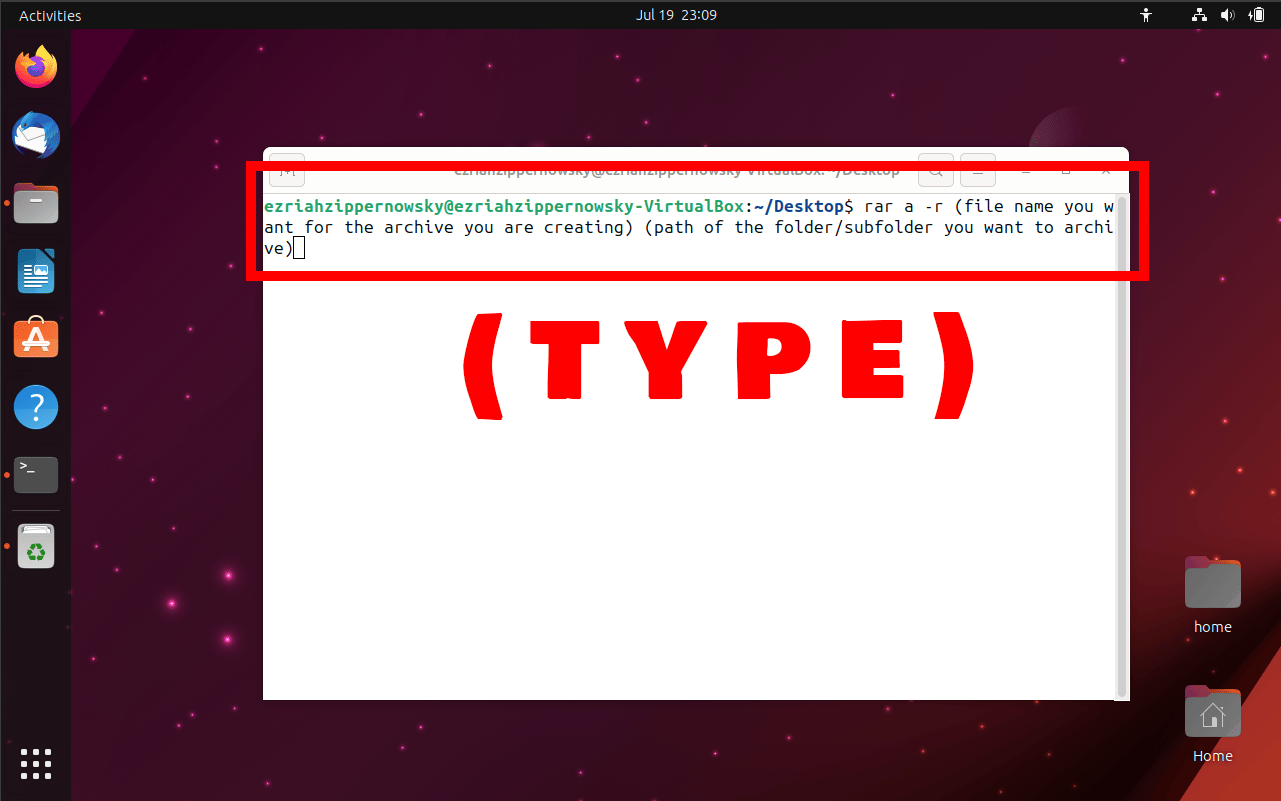
Task: Open Ubuntu Software from the dock
Action: (x=36, y=338)
